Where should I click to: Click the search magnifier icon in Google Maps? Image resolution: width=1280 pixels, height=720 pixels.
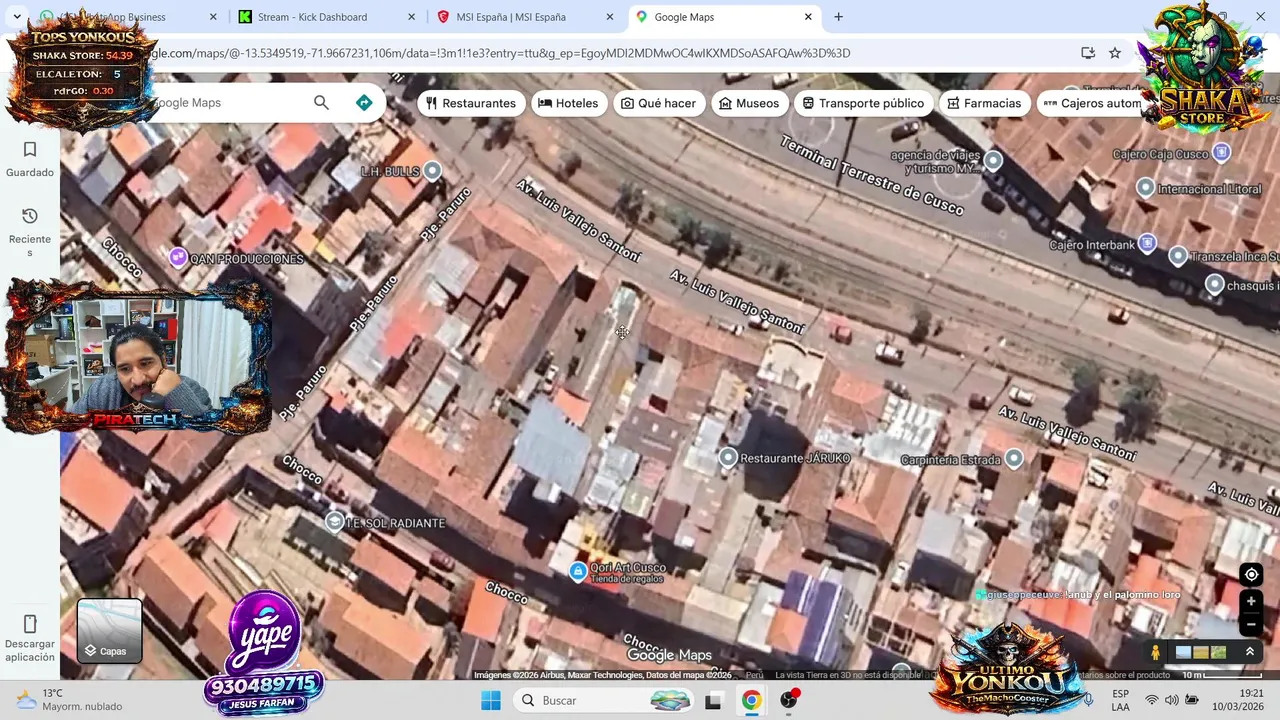pyautogui.click(x=321, y=102)
